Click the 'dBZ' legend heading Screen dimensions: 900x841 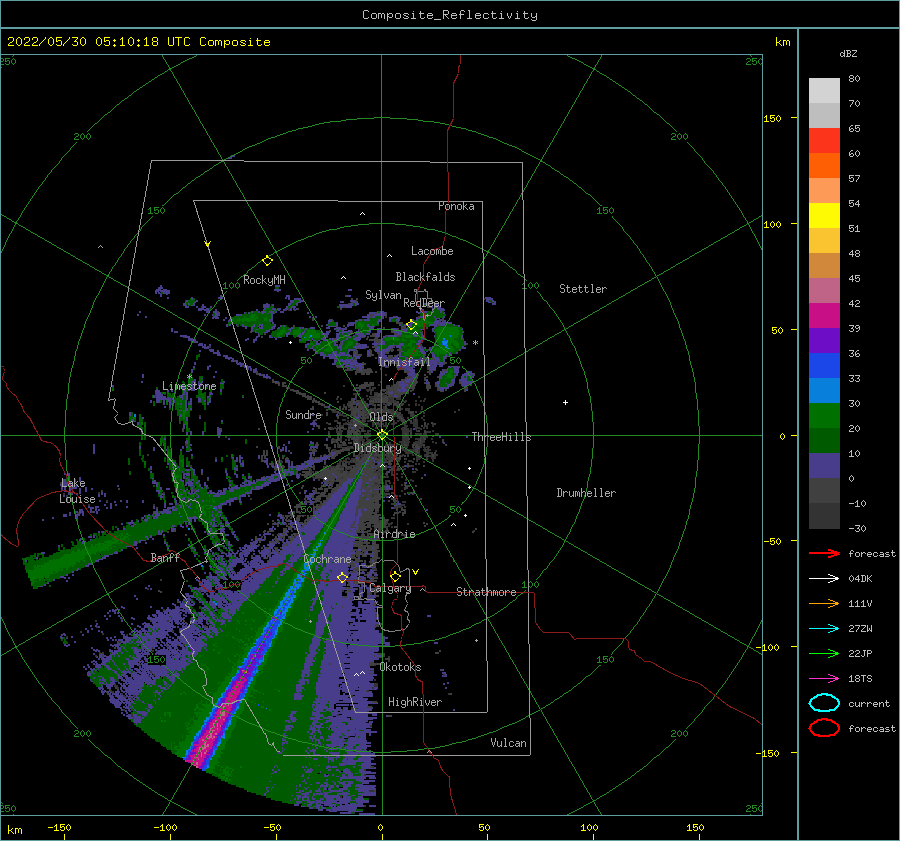(x=848, y=53)
